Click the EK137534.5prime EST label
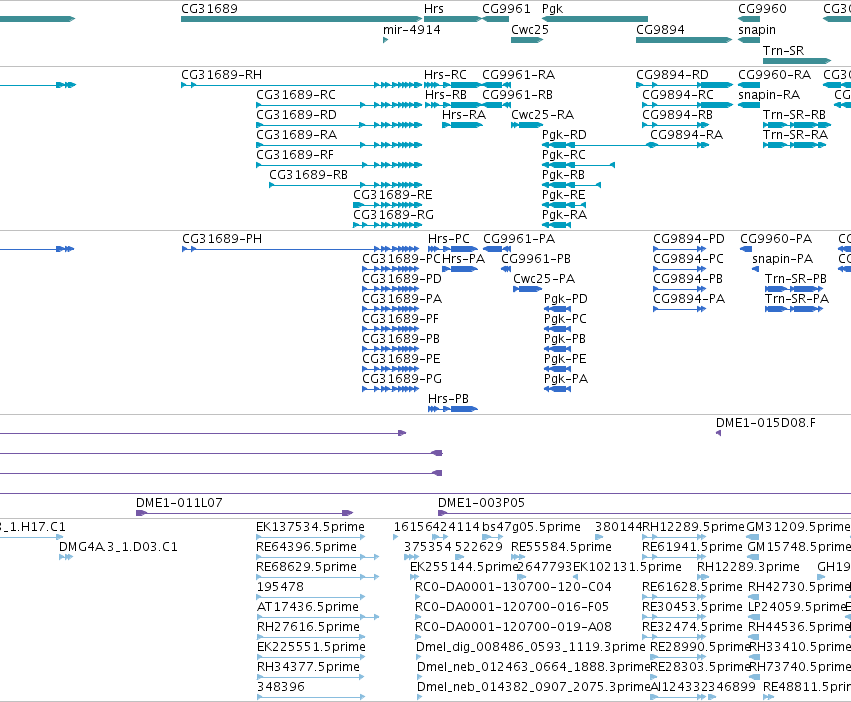Viewport: 851px width, 702px height. click(x=310, y=527)
